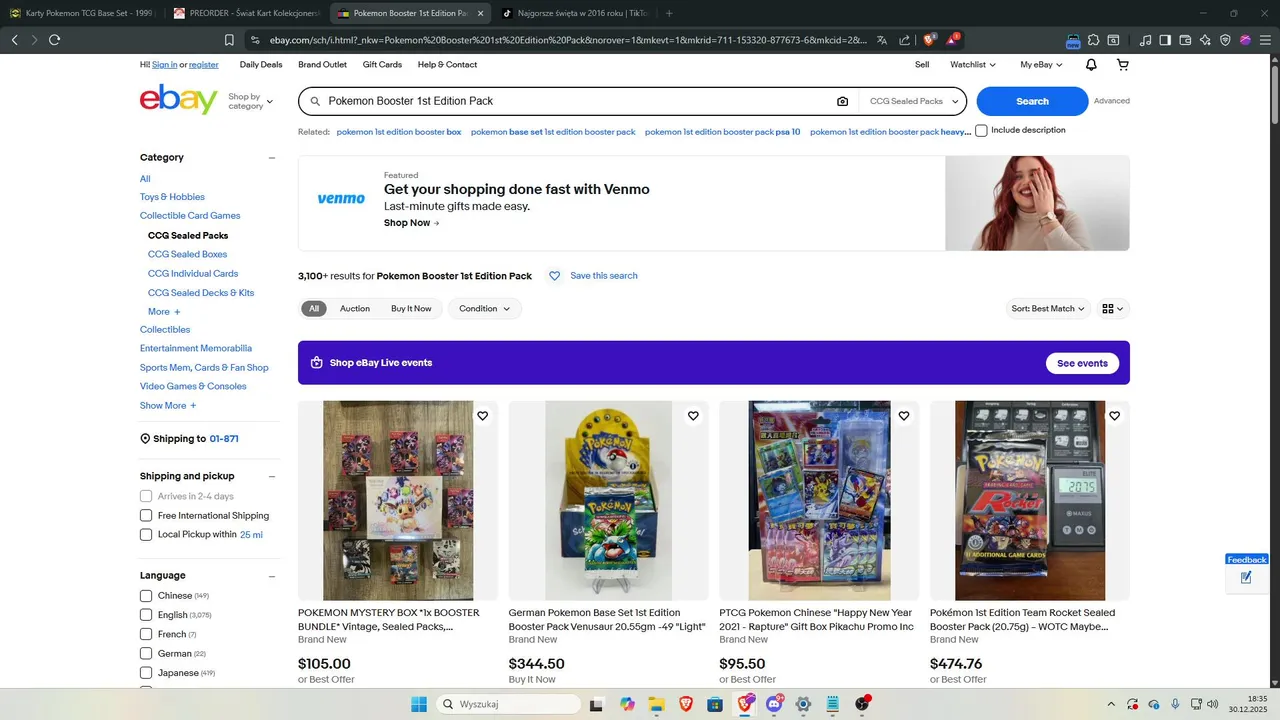
Task: Save this search heart icon
Action: 554,276
